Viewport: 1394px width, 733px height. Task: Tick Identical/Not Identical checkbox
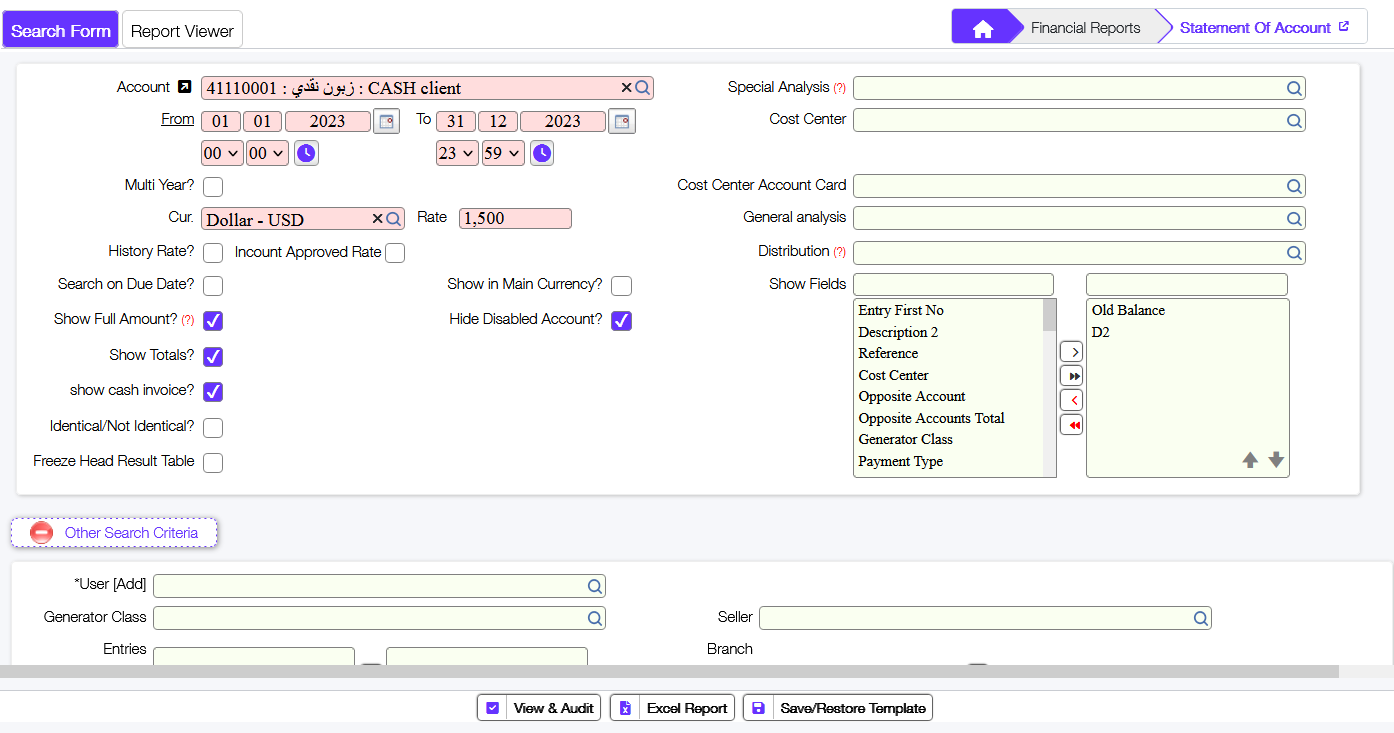(x=213, y=428)
